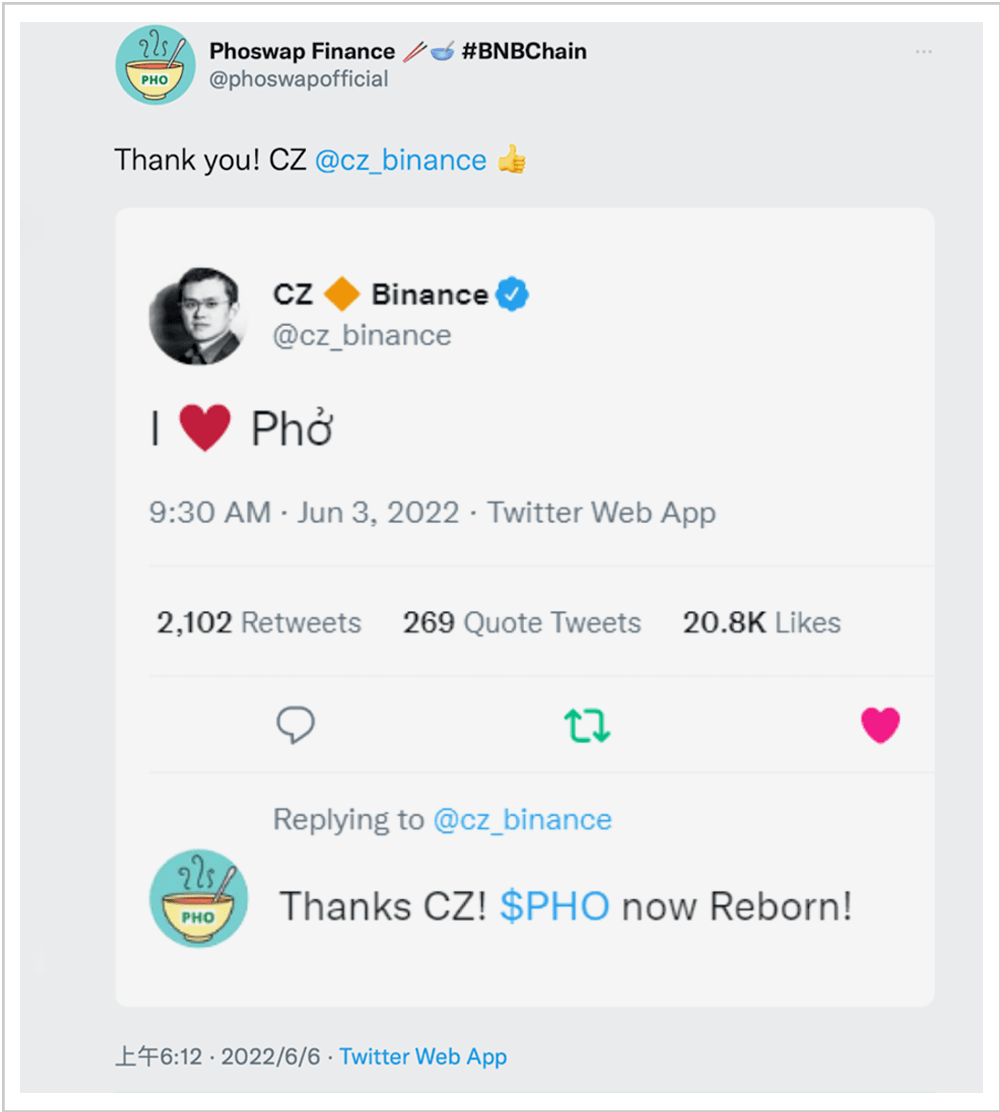The image size is (1000, 1112).
Task: Click the @phoswapofficial handle
Action: pyautogui.click(x=298, y=80)
